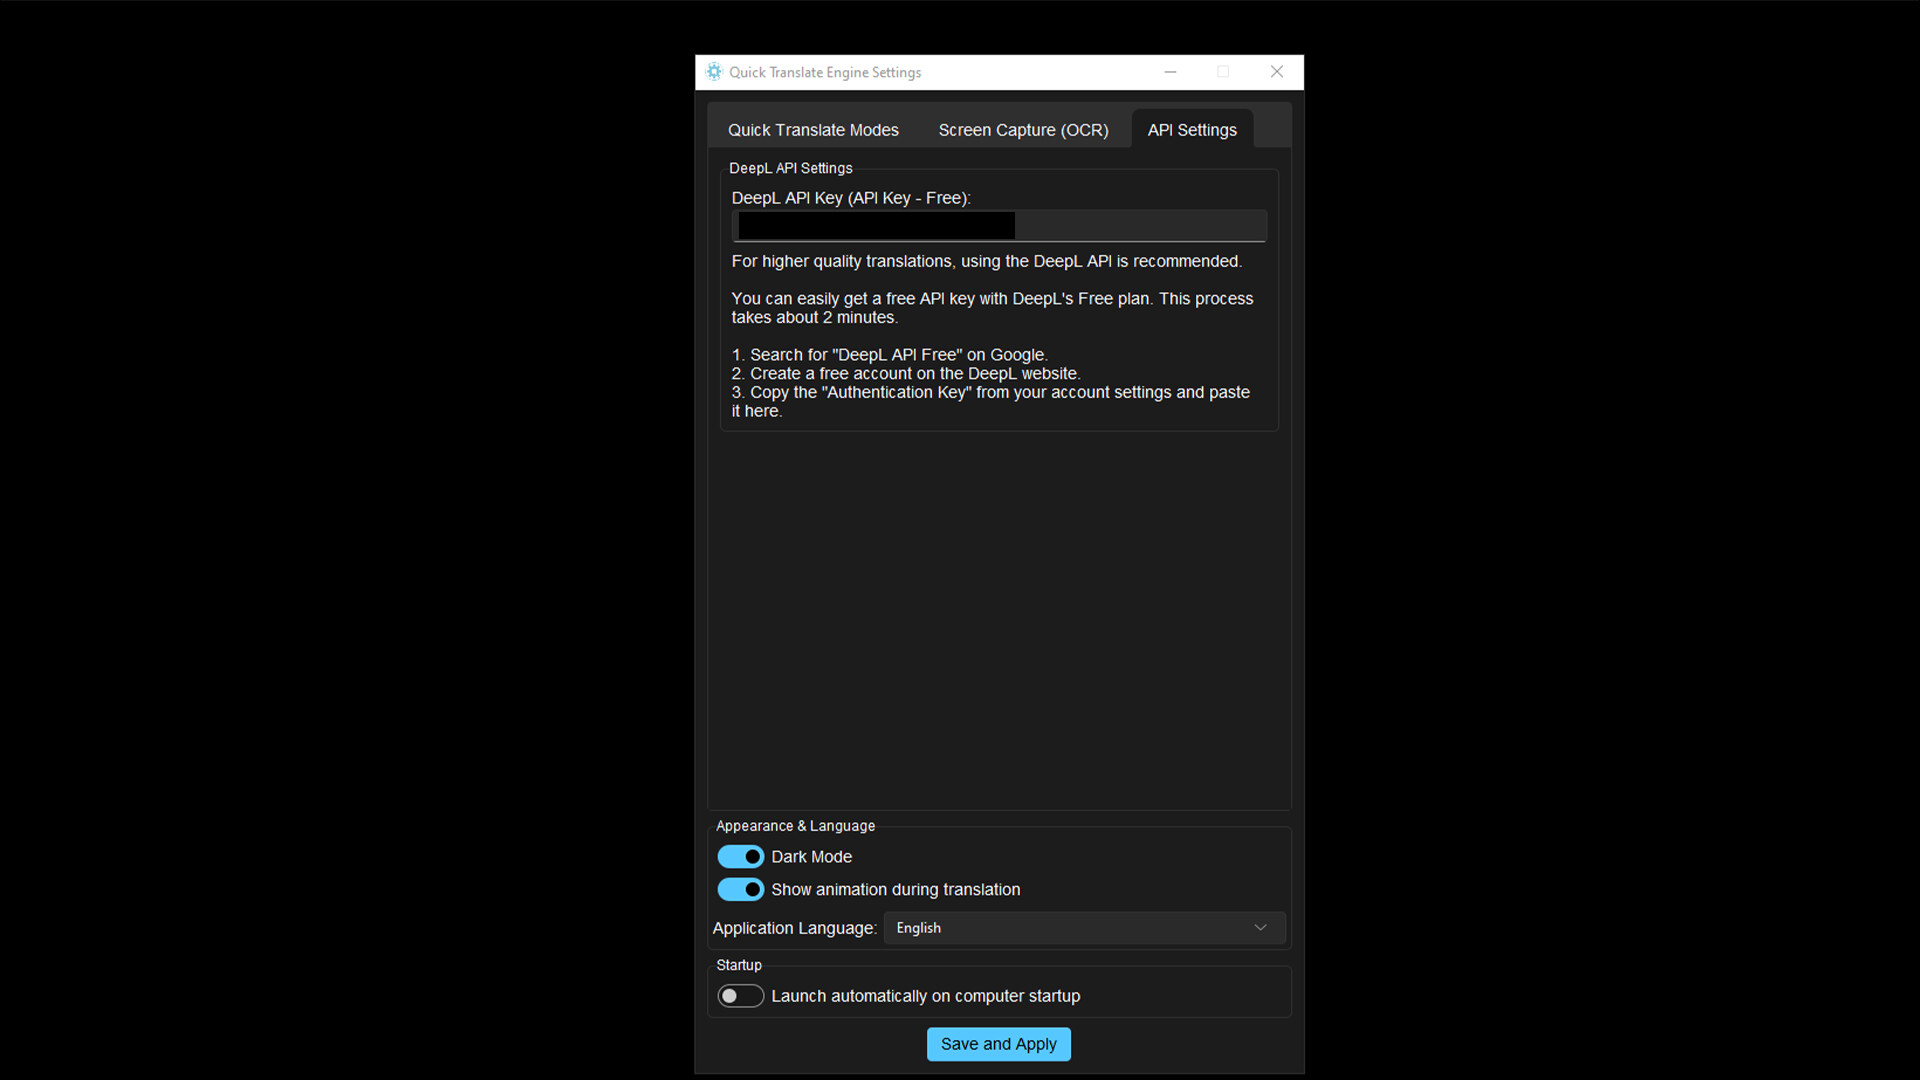Disable Show animation during translation toggle
1920x1080 pixels.
click(x=741, y=890)
